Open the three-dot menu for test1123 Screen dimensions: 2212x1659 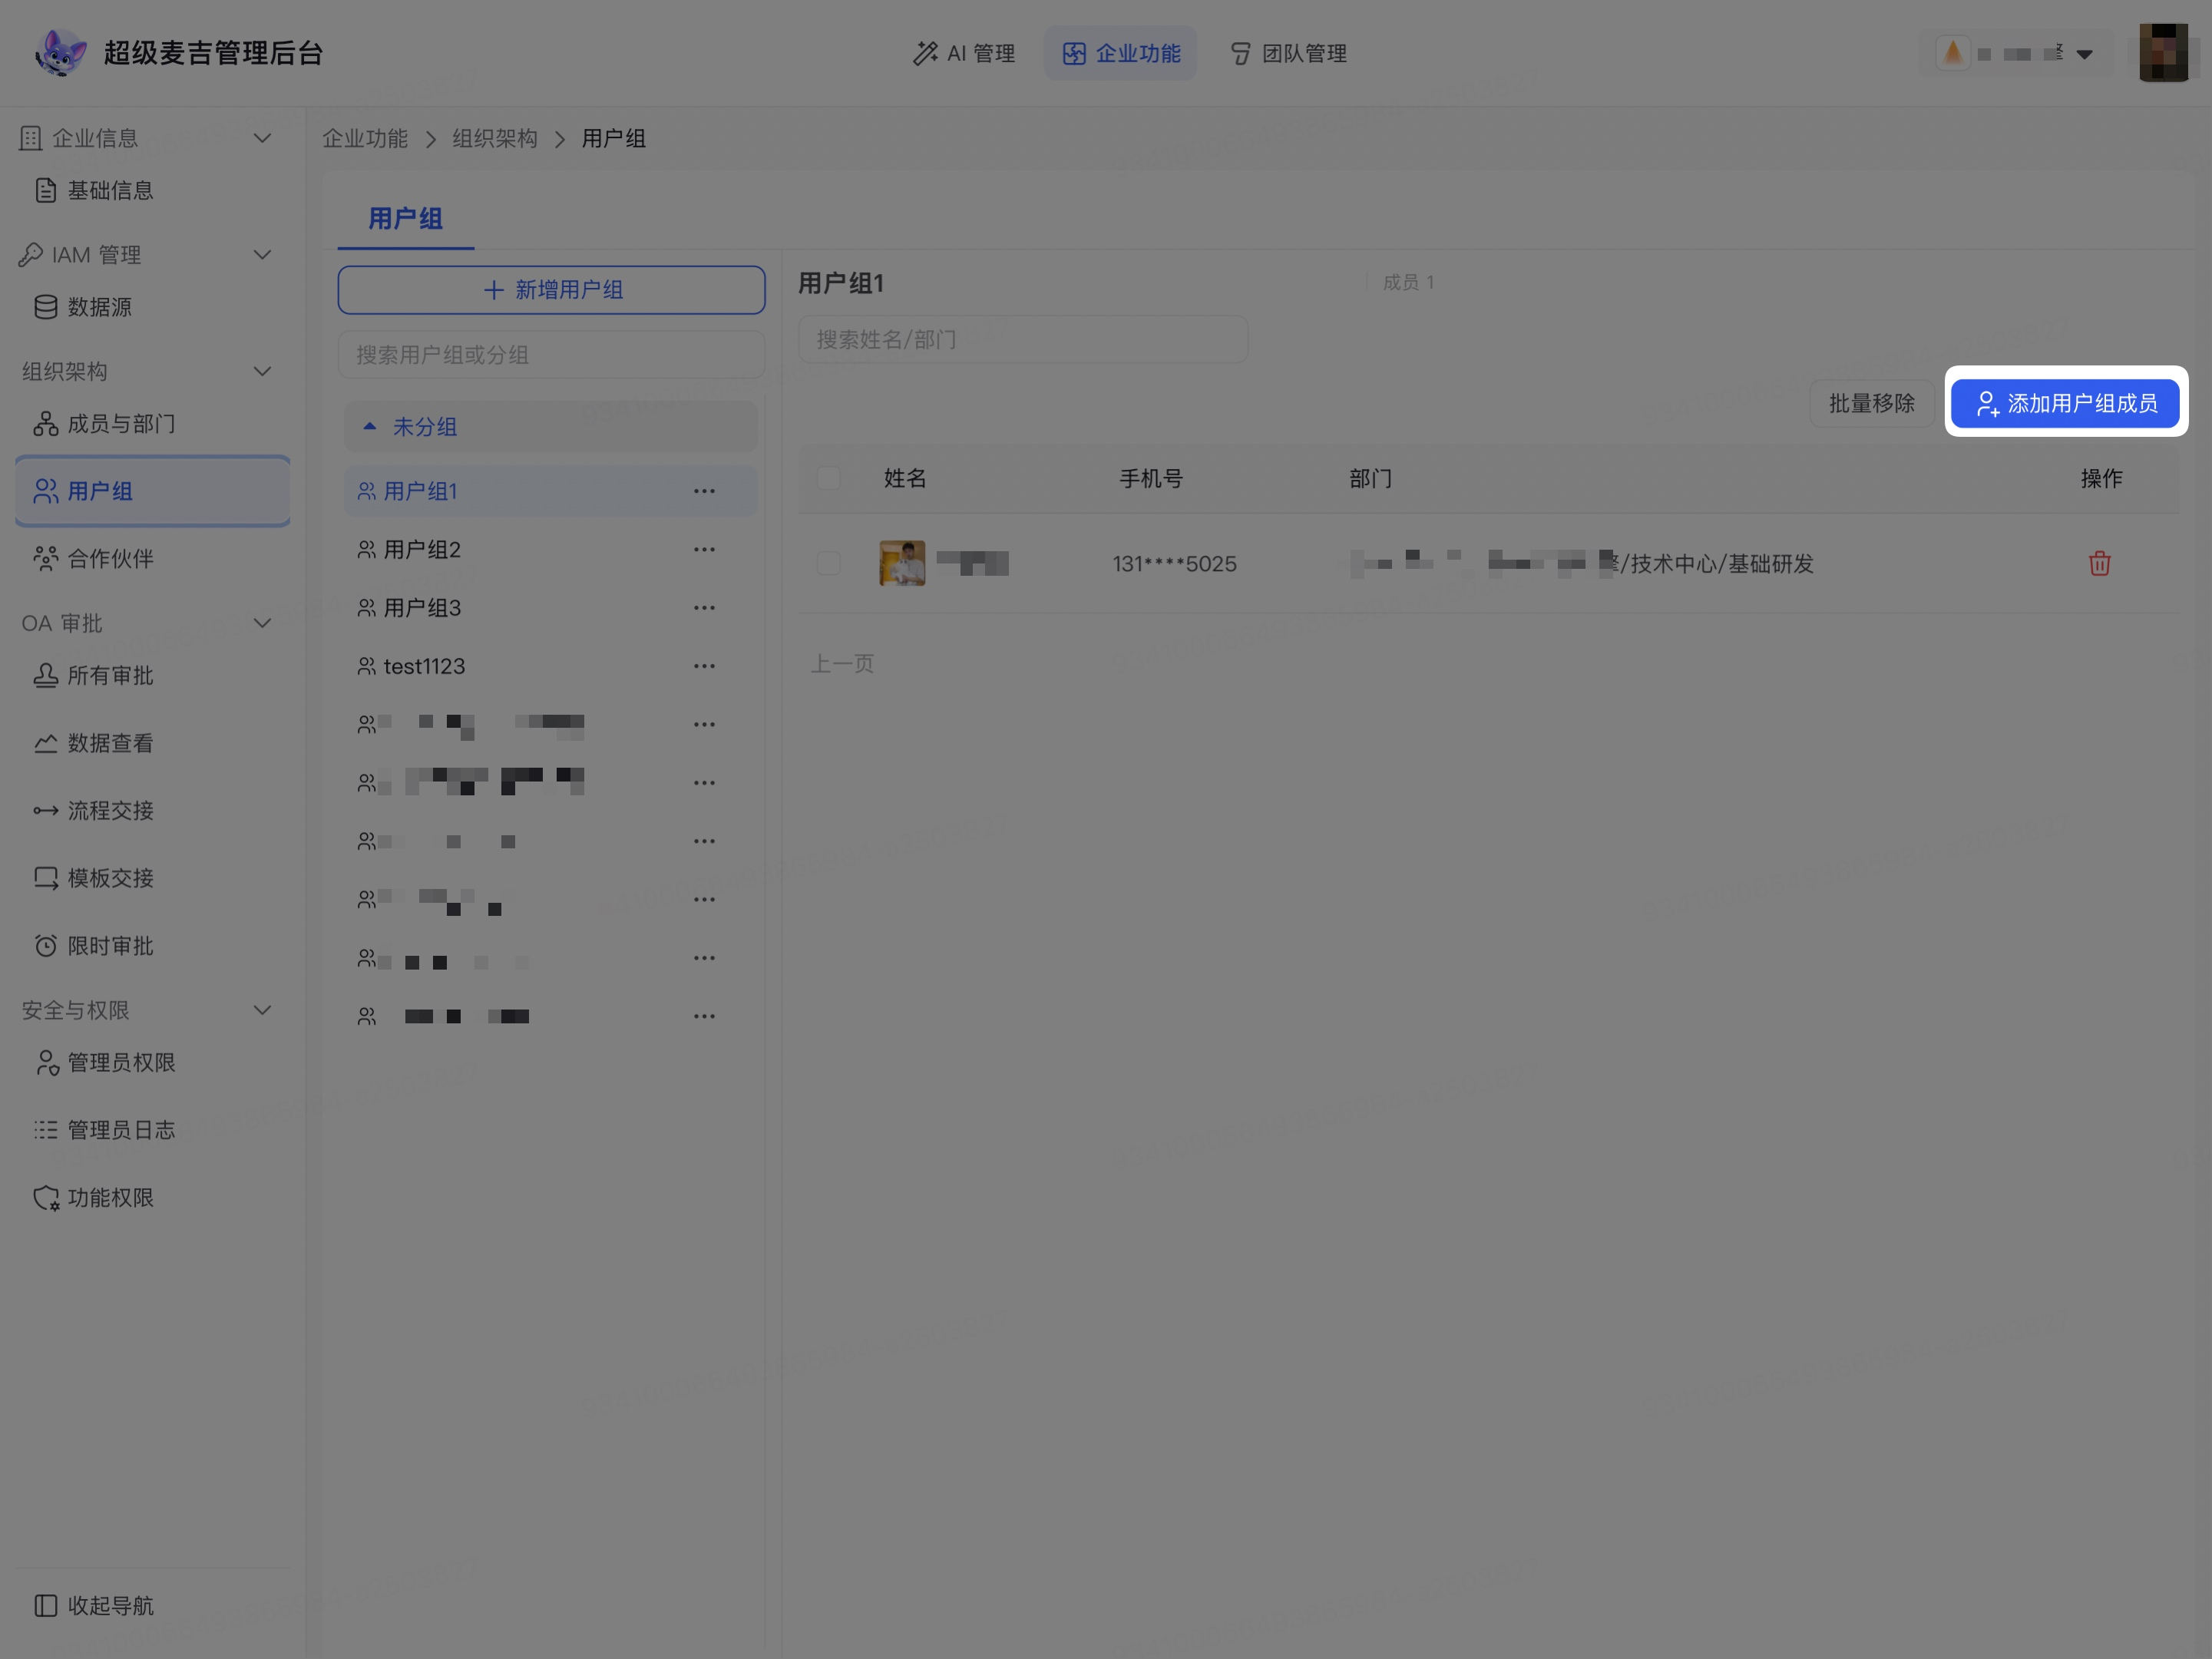tap(704, 666)
